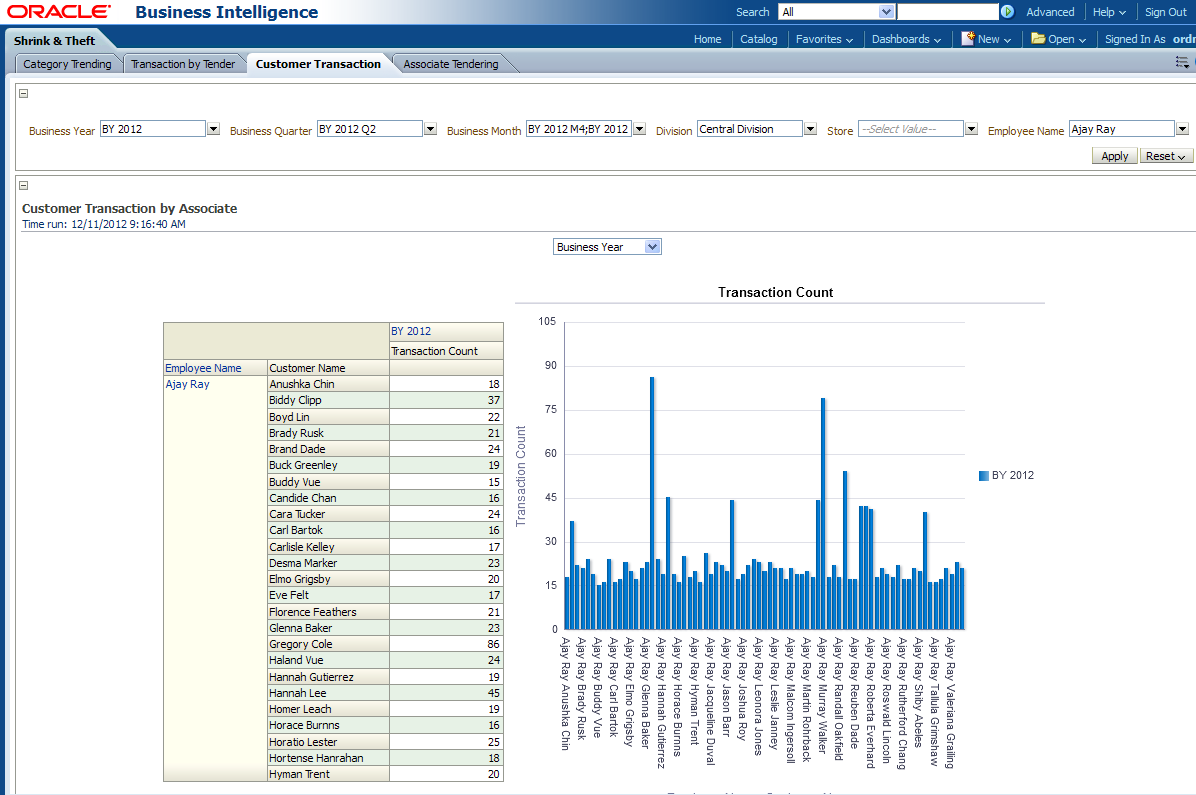This screenshot has height=795, width=1196.
Task: Switch to the Associate Tendering tab
Action: tap(450, 64)
